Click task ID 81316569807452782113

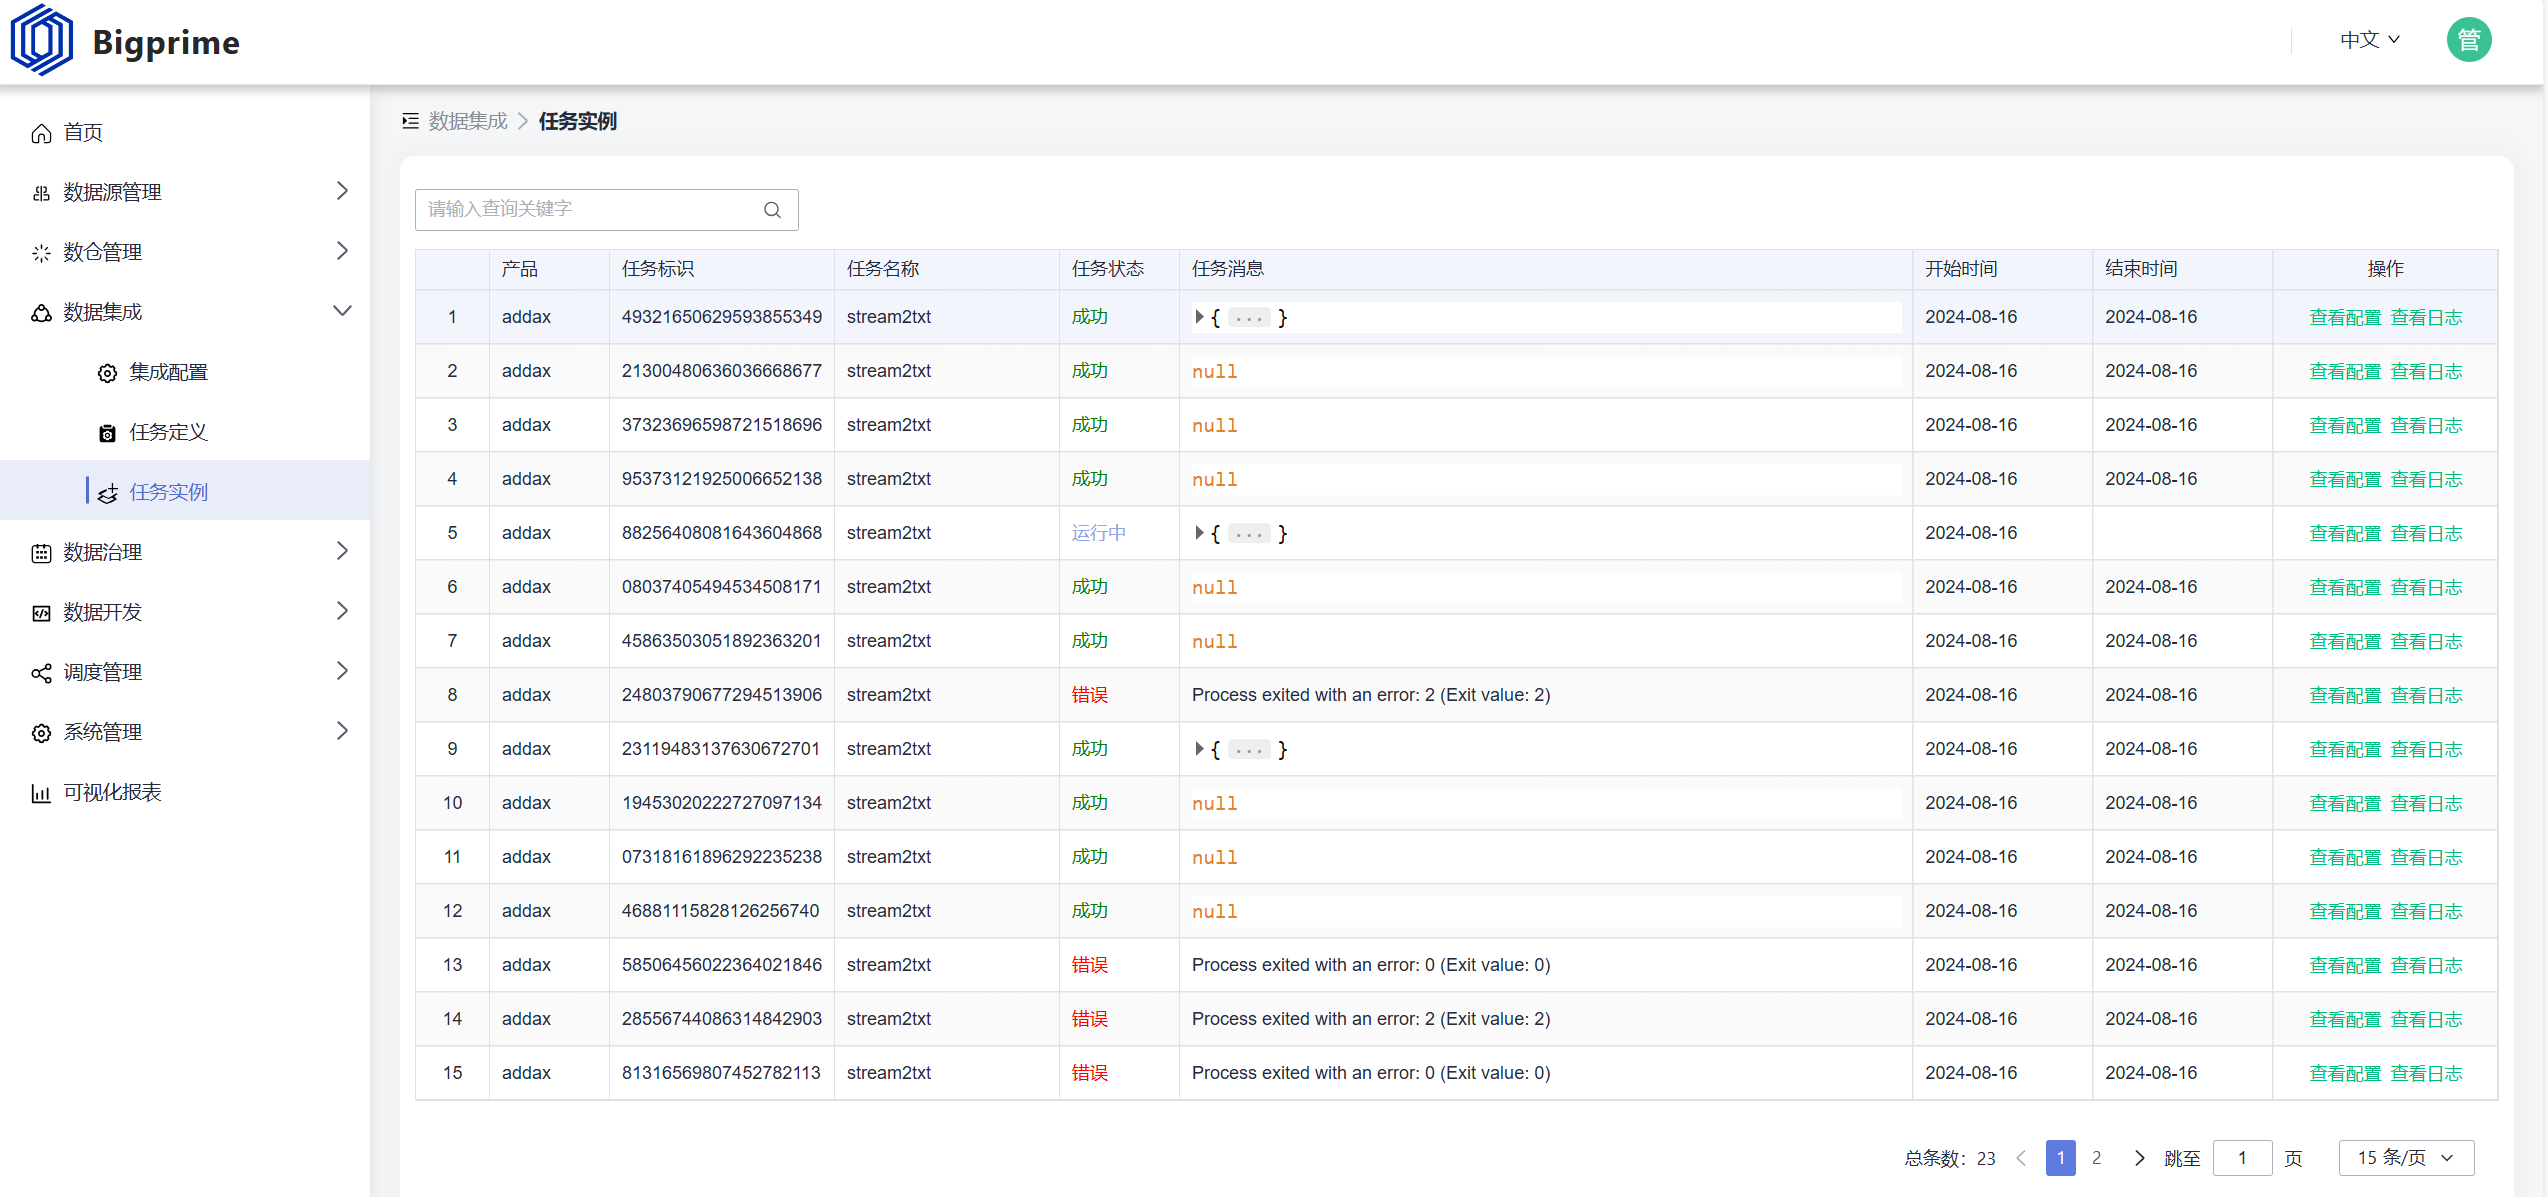721,1073
